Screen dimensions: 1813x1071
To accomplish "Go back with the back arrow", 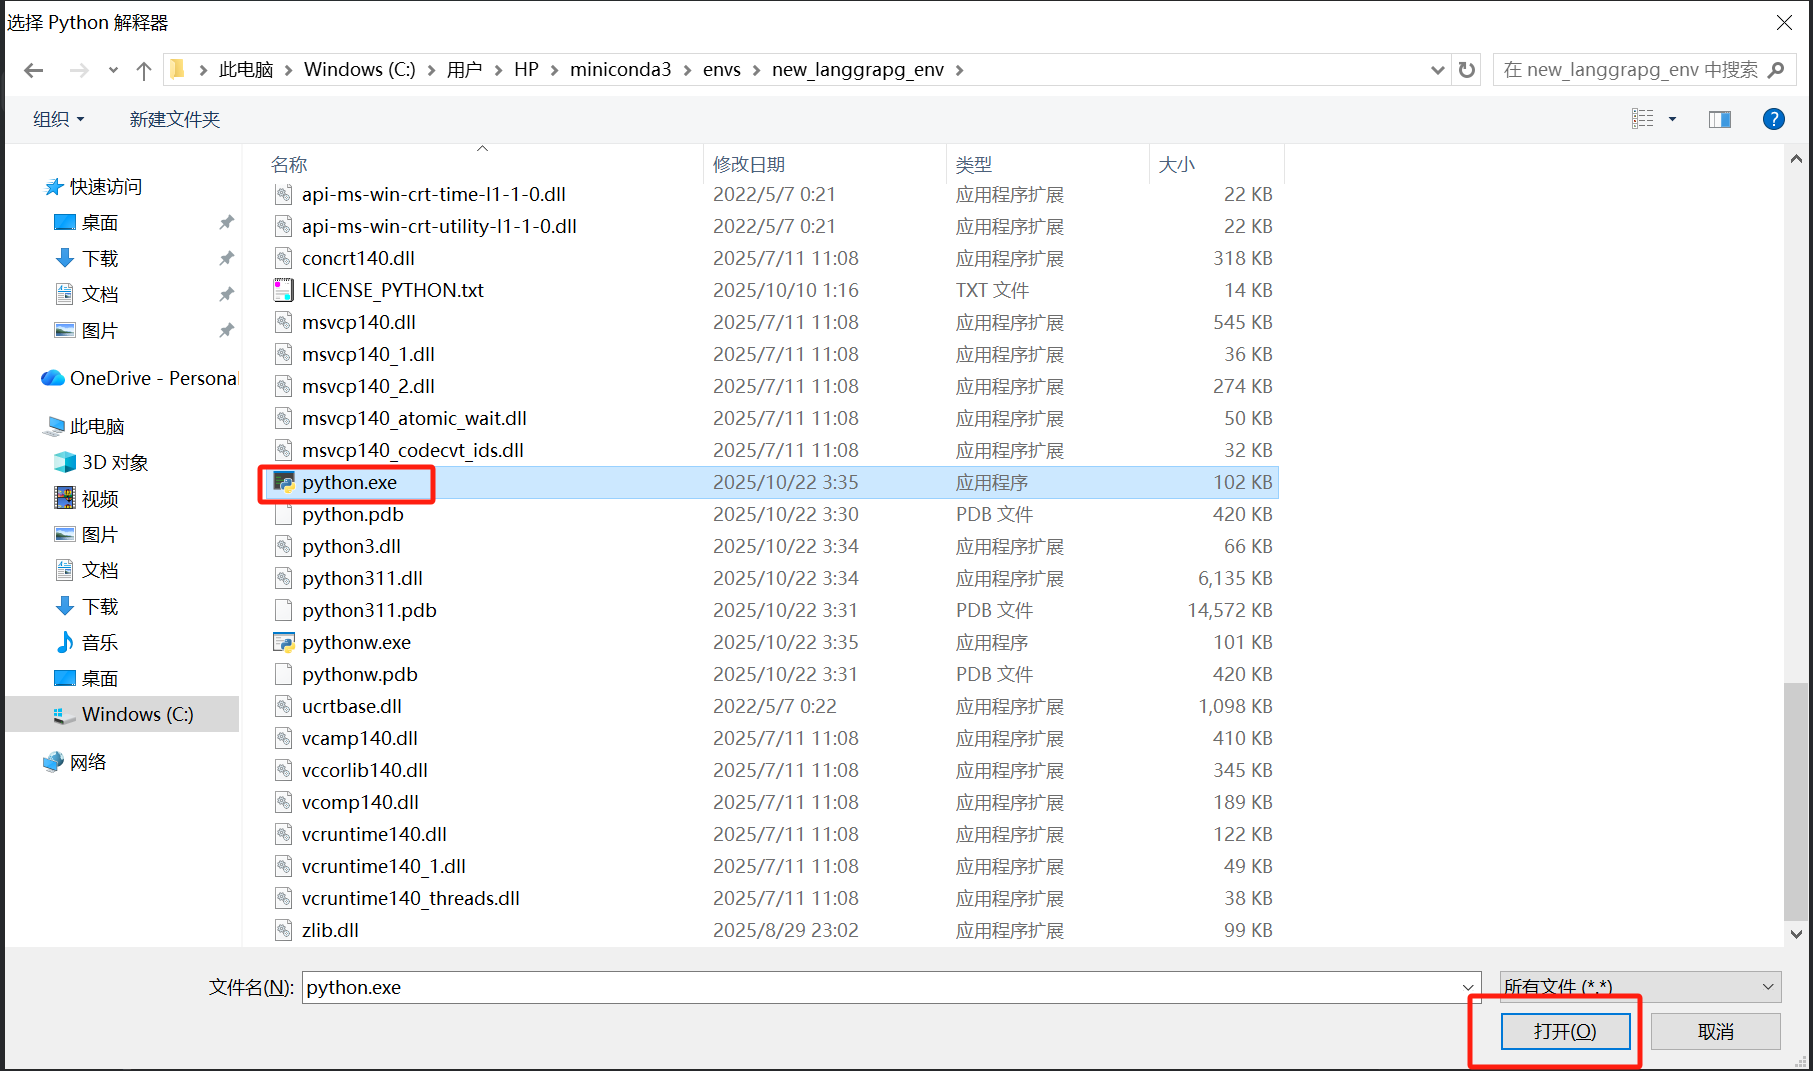I will tap(34, 70).
